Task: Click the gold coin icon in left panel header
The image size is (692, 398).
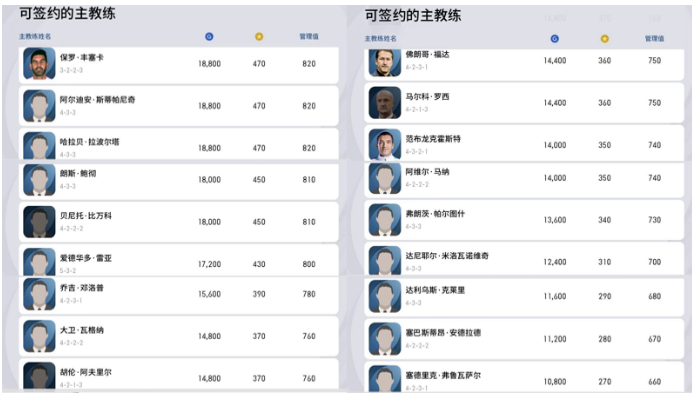Action: click(x=259, y=37)
